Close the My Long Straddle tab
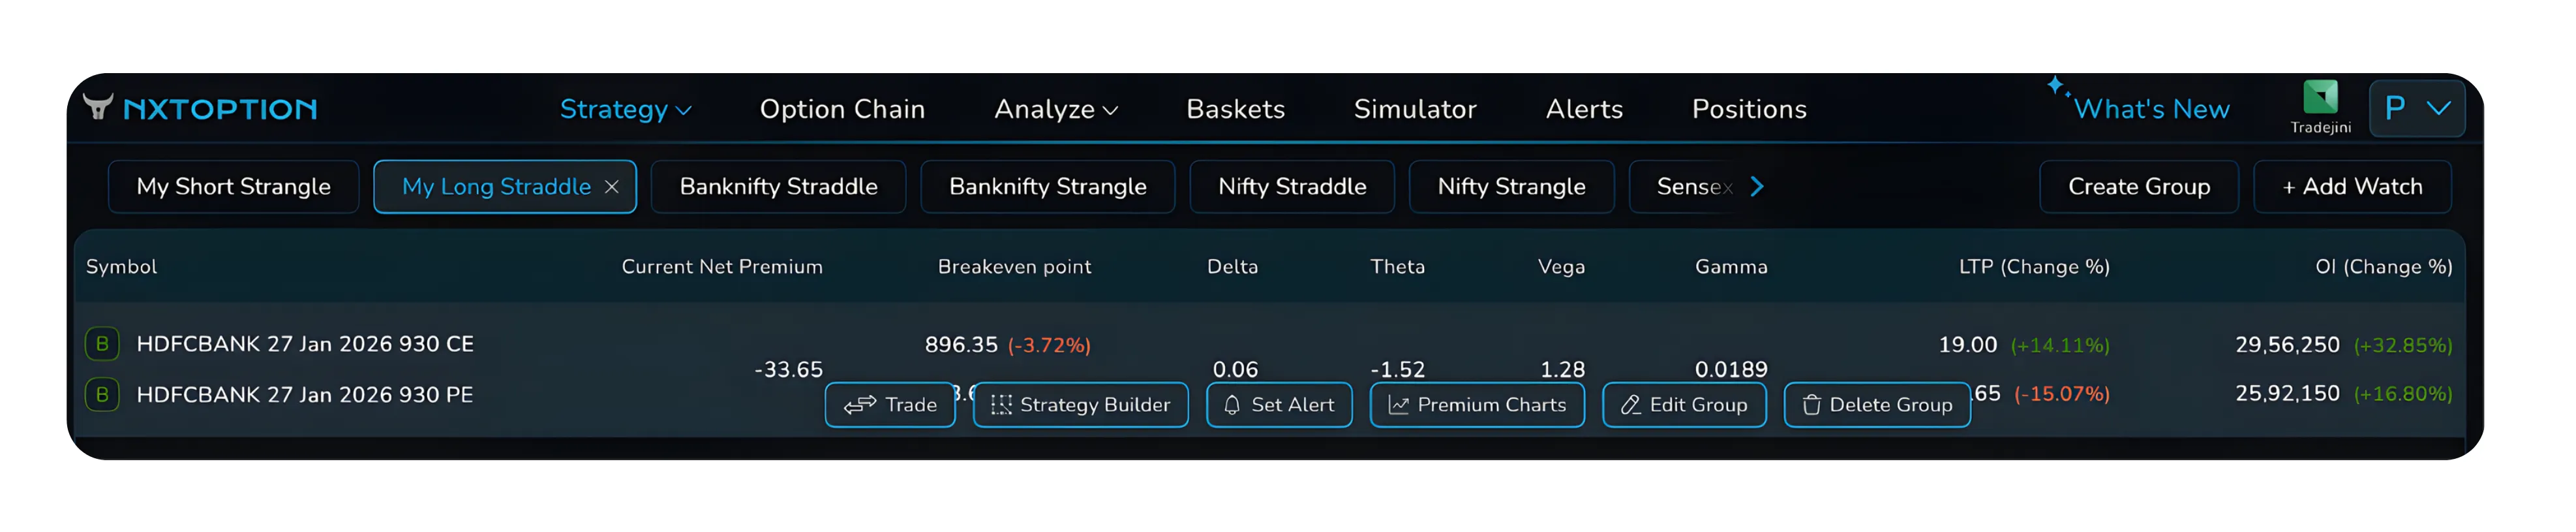This screenshot has height=532, width=2576. (613, 186)
